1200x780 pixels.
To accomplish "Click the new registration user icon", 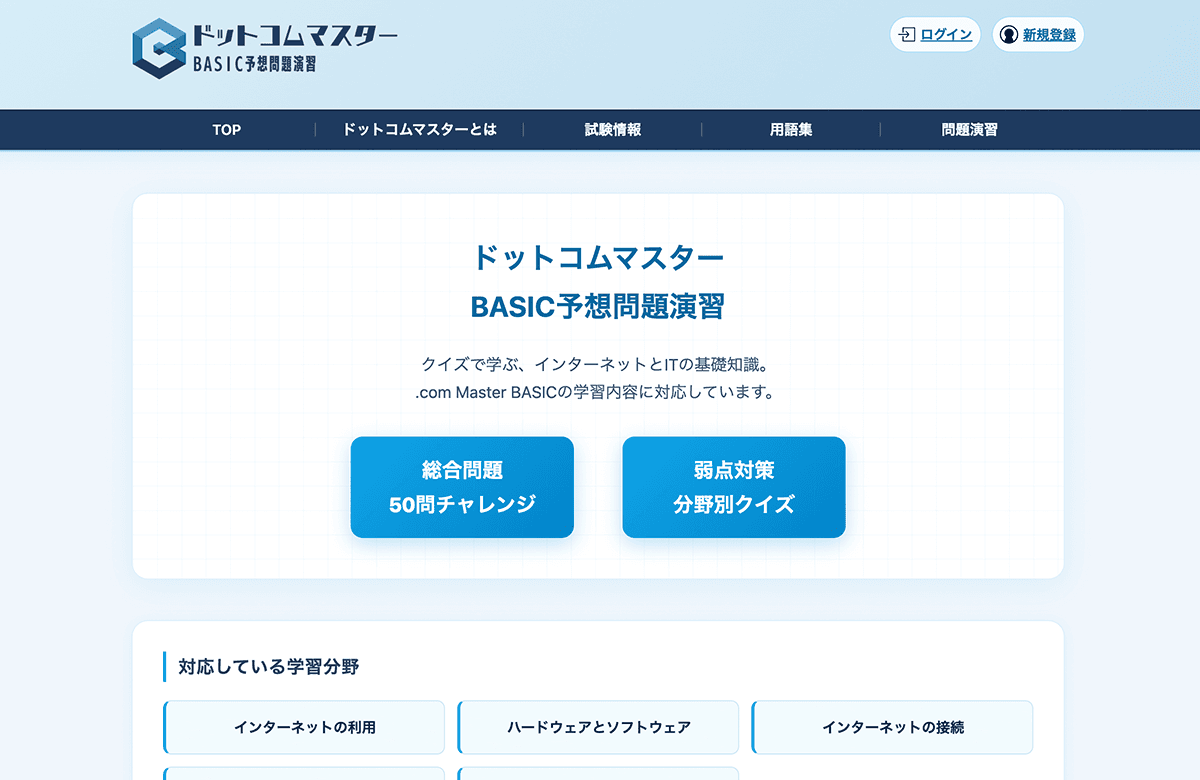I will coord(1009,35).
